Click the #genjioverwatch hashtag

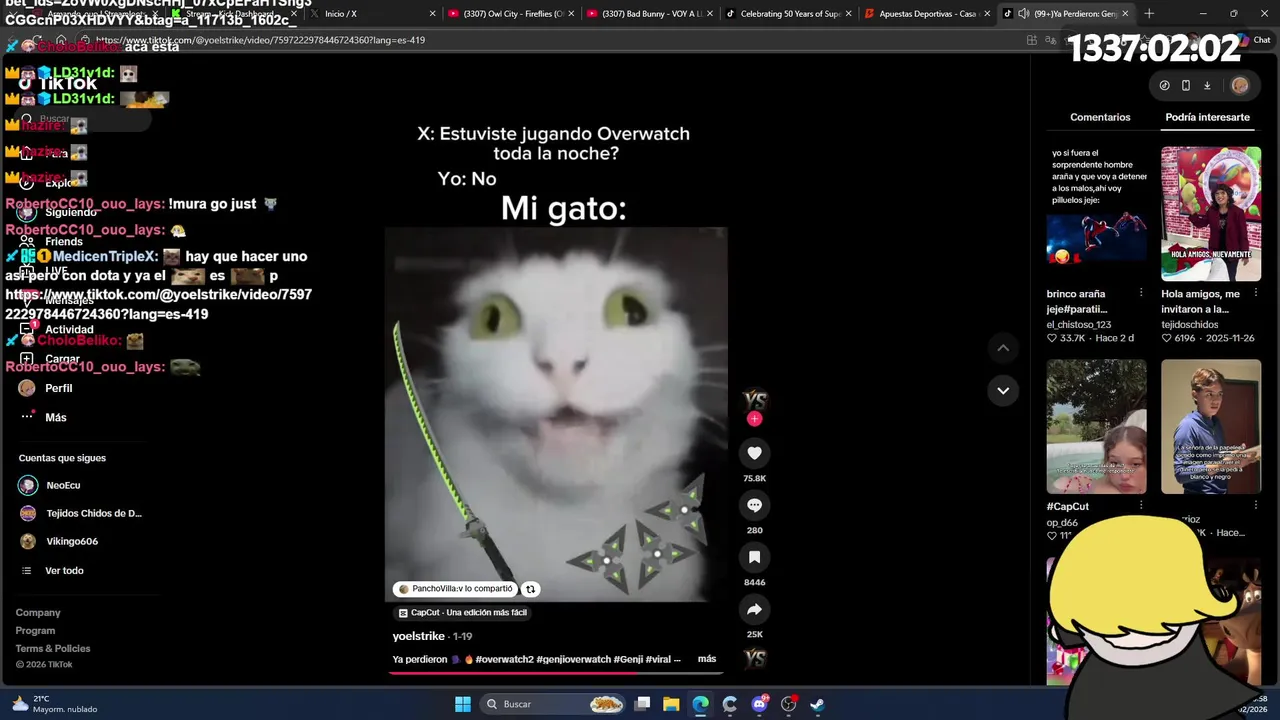[573, 659]
